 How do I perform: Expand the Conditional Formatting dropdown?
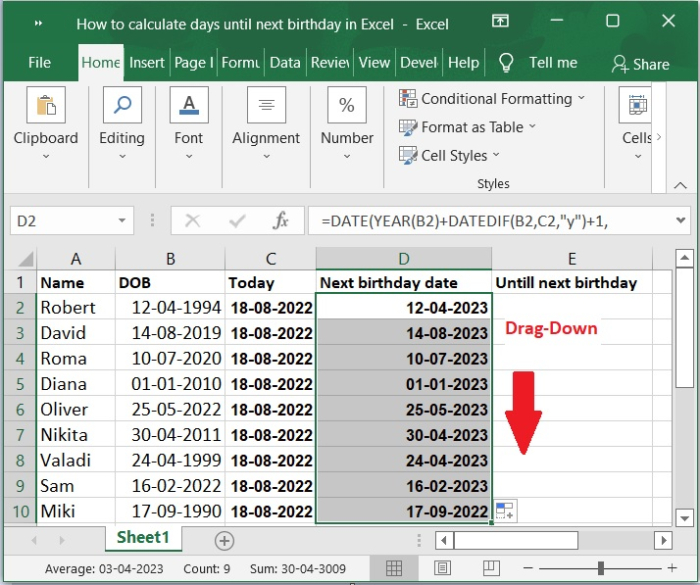(581, 99)
